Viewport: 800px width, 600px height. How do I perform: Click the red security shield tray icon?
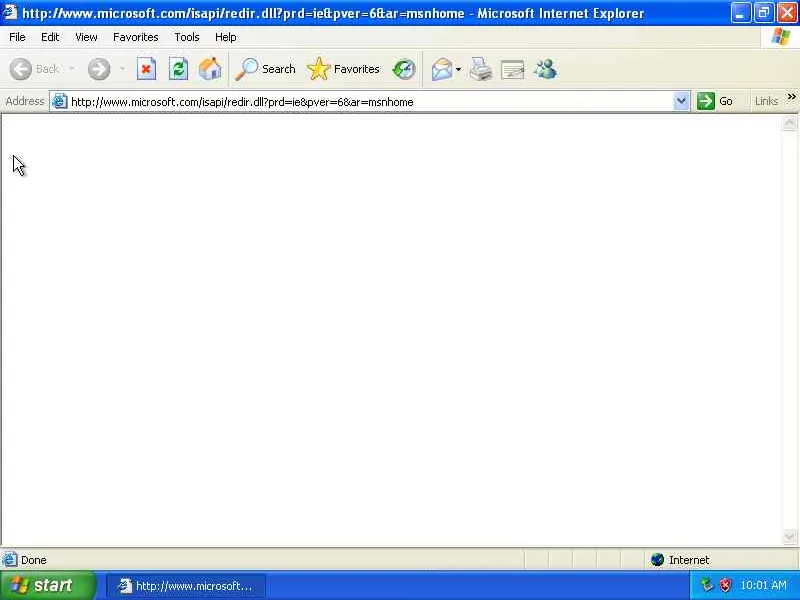click(725, 585)
